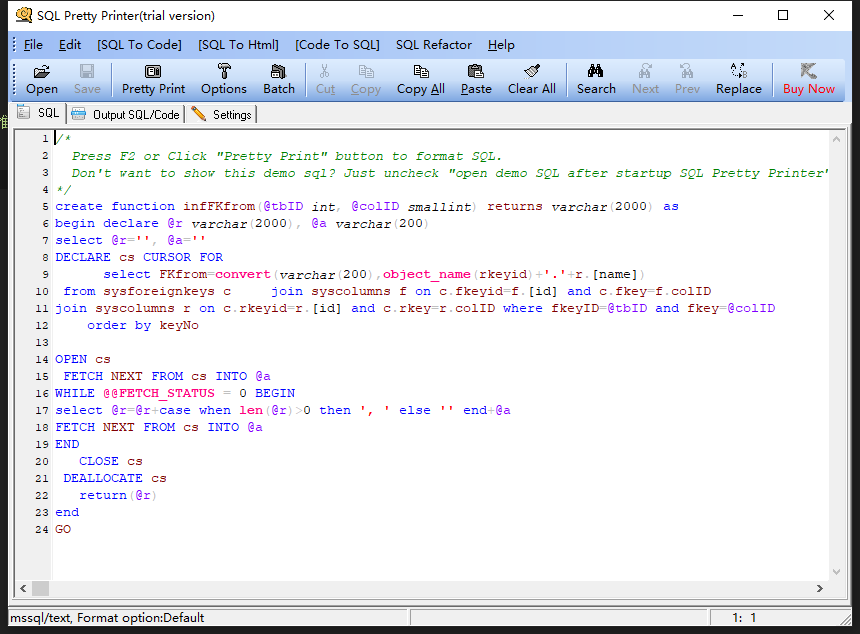Open the File menu
Image resolution: width=860 pixels, height=634 pixels.
pos(33,45)
